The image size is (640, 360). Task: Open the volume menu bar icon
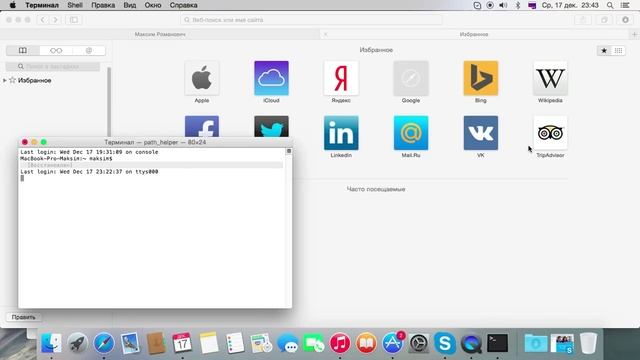click(503, 5)
